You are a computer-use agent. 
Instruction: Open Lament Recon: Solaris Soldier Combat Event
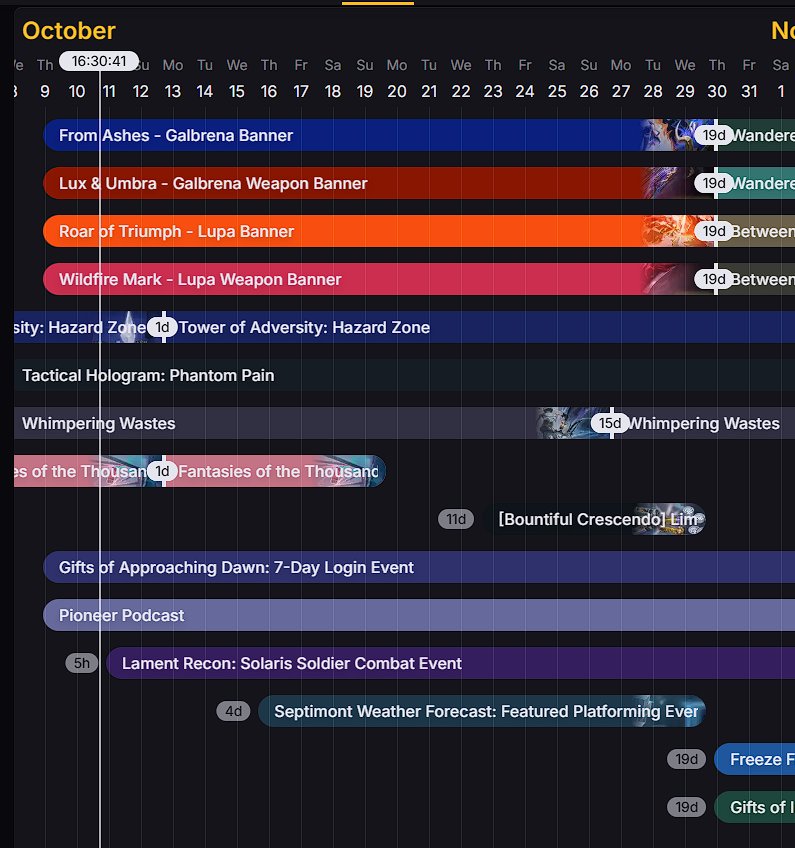coord(450,664)
